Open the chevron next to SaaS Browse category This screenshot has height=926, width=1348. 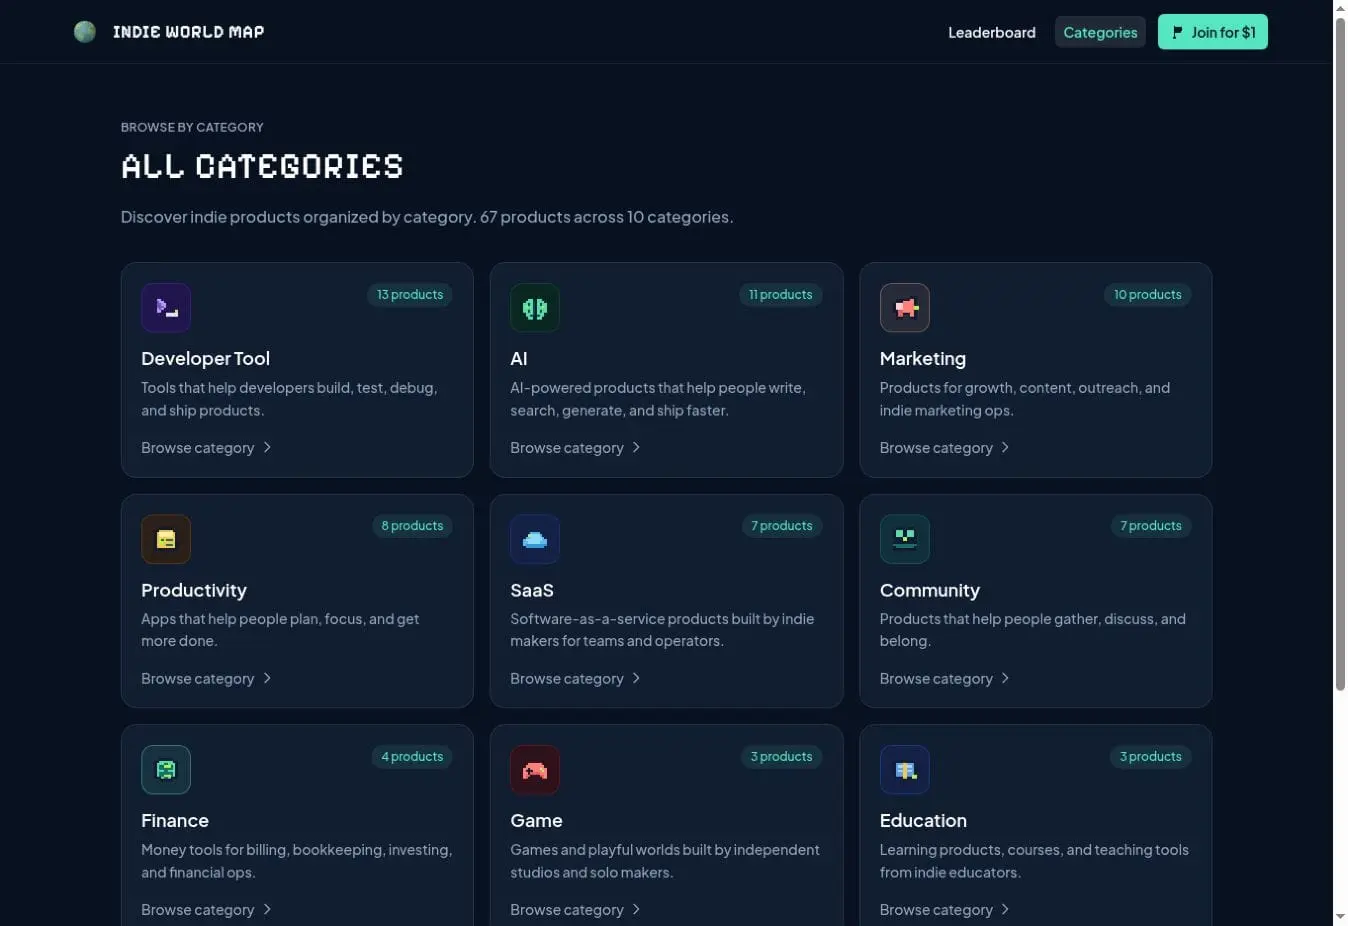point(636,679)
